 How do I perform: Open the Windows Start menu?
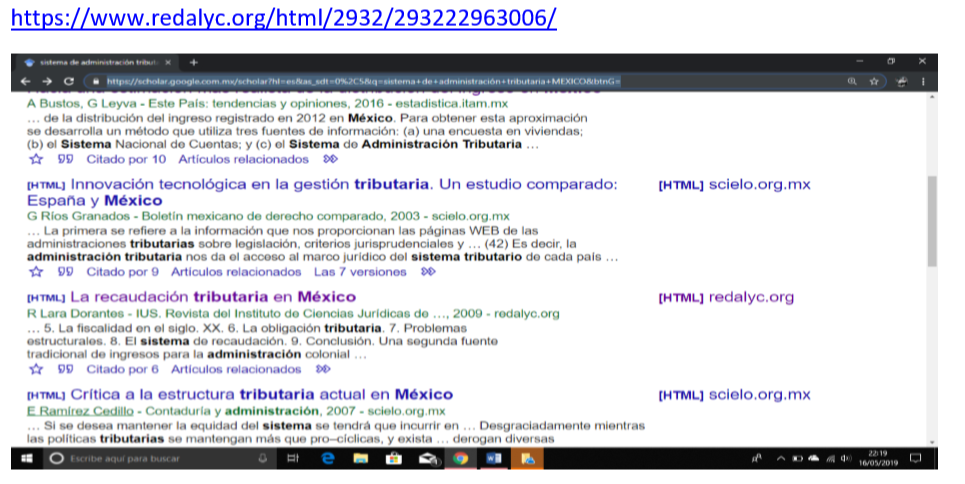(x=26, y=459)
